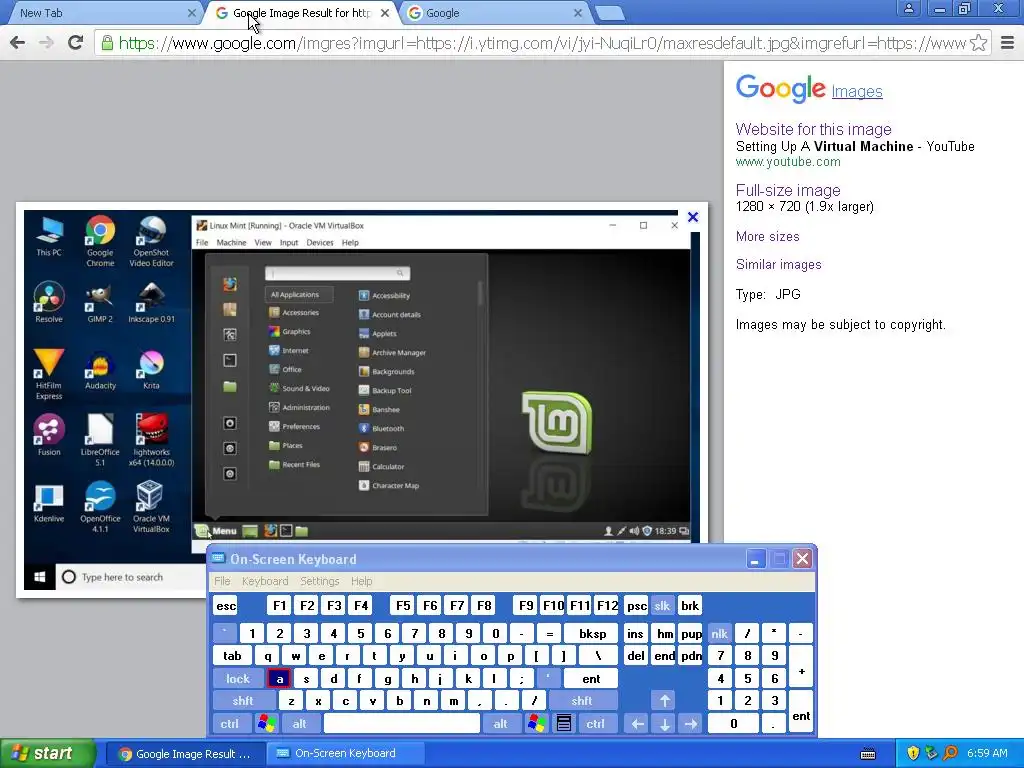Click the bksp key
Screen dimensions: 1024x768
click(x=592, y=633)
